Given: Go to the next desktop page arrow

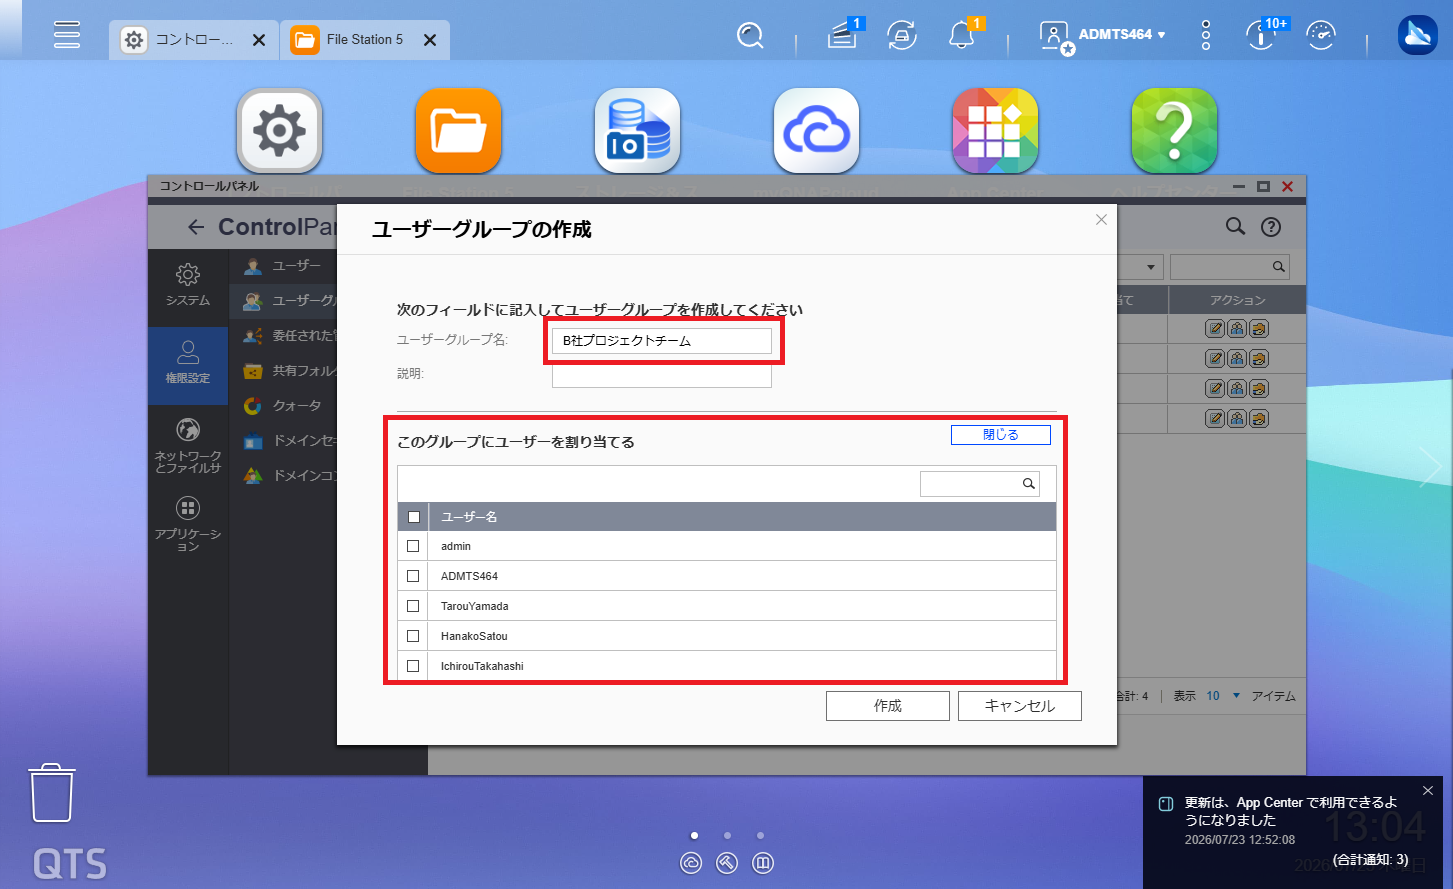Looking at the screenshot, I should click(x=1430, y=467).
